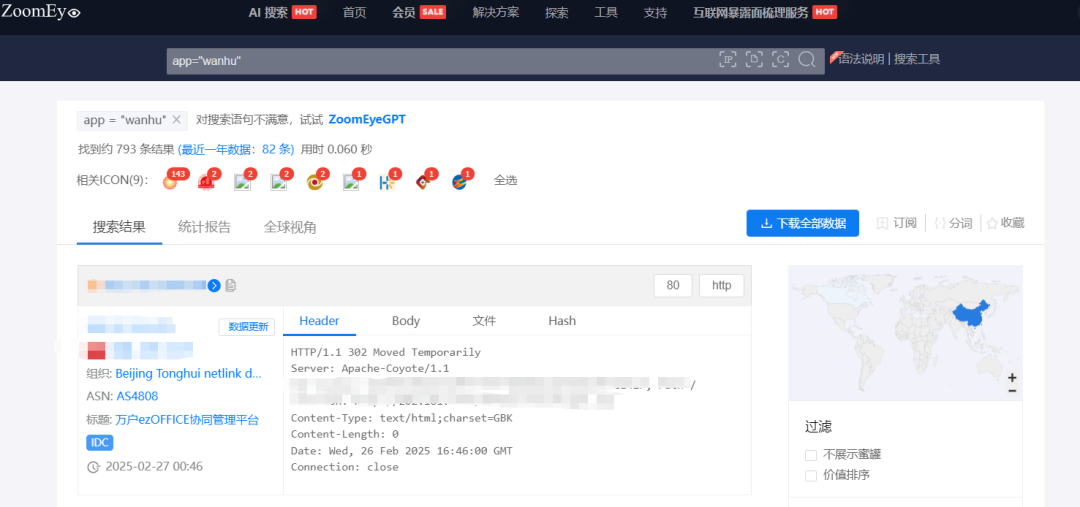Select the blue H-shaped related icon
Screen dimensions: 1080x507
(x=386, y=182)
